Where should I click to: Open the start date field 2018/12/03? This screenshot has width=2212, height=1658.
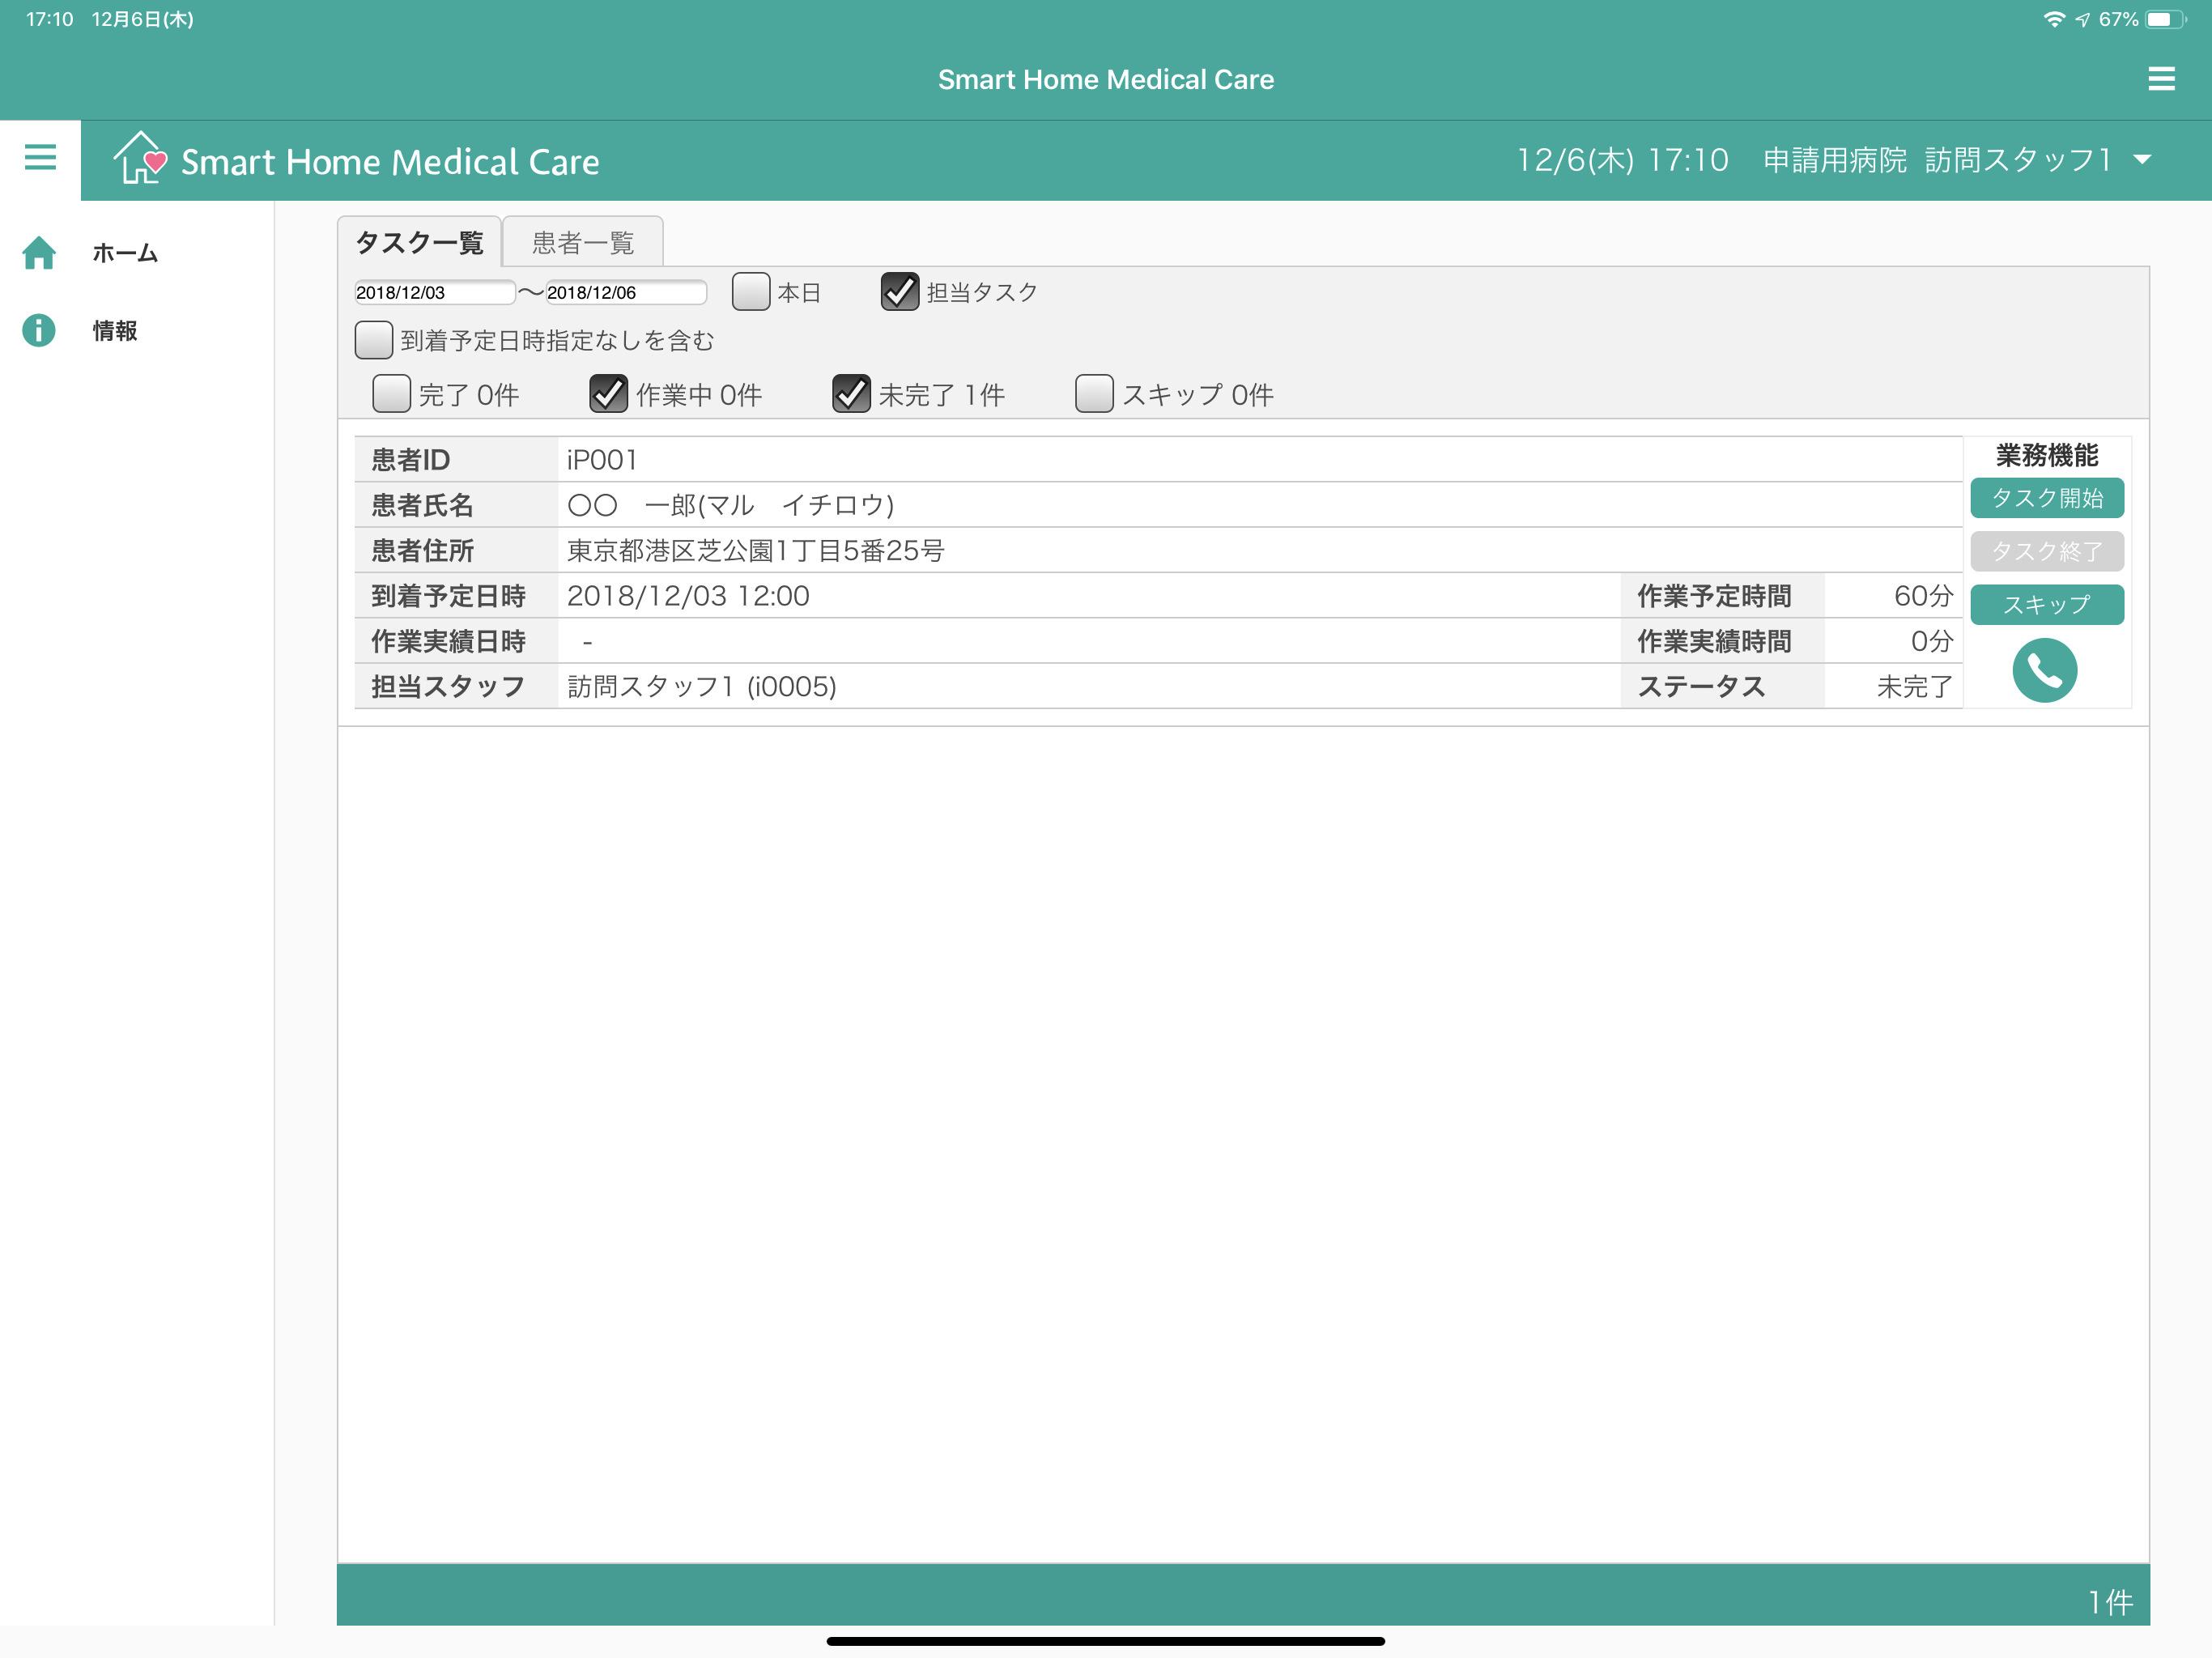(x=434, y=291)
